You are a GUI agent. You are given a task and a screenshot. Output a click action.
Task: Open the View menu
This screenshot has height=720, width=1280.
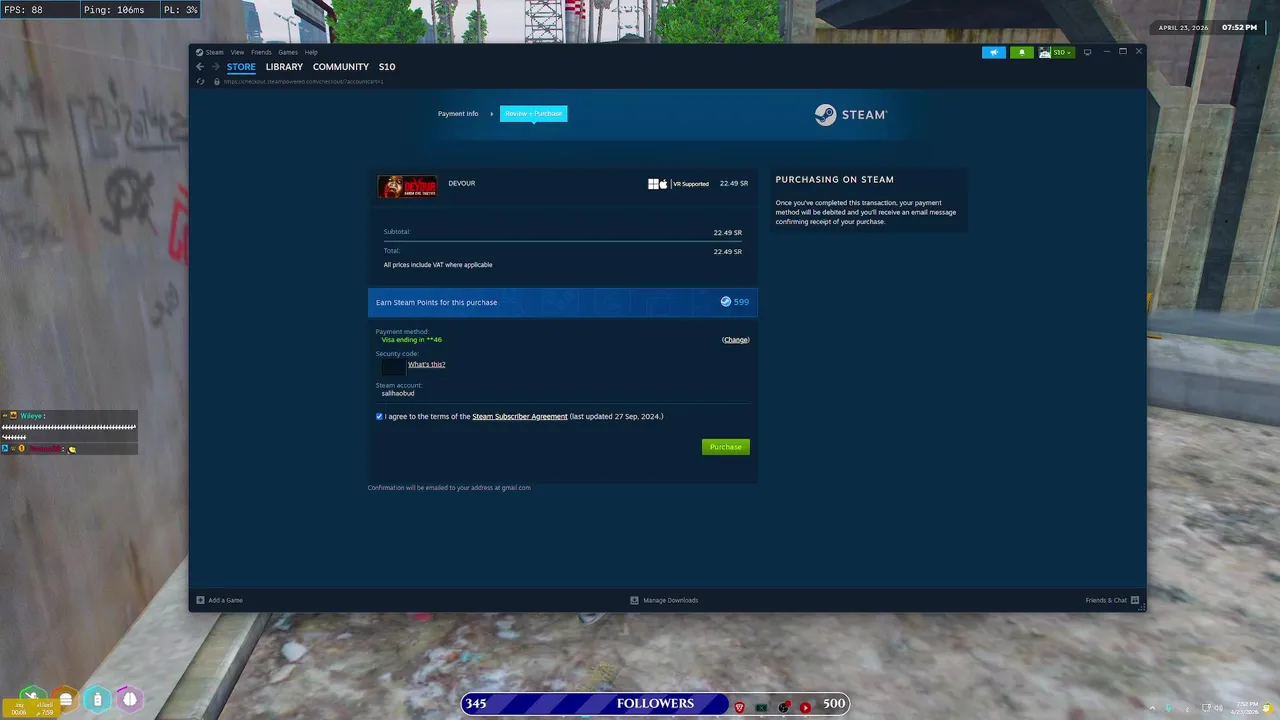(x=237, y=52)
